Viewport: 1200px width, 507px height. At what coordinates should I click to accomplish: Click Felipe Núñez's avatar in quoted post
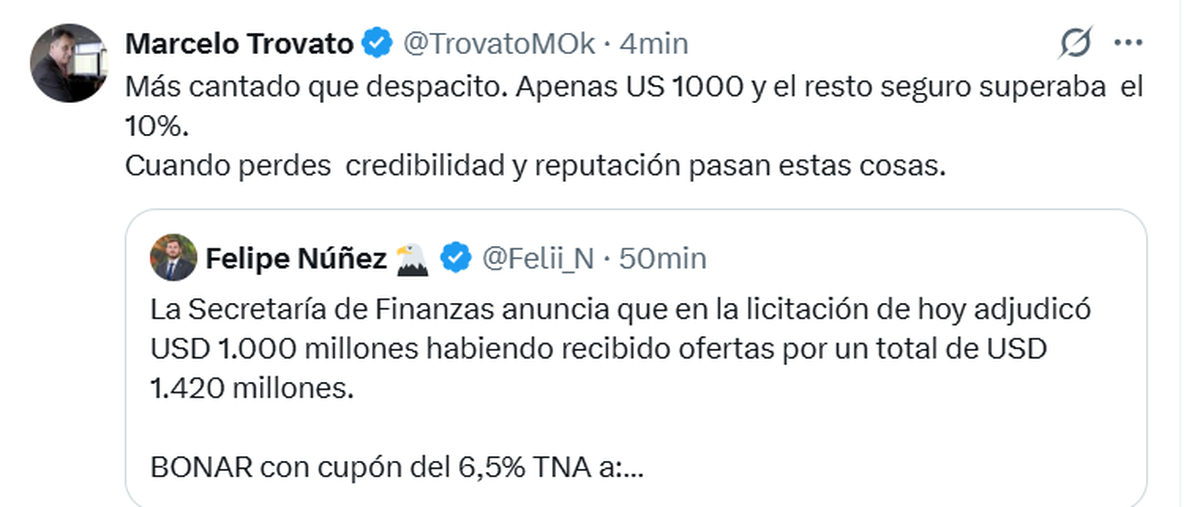[173, 258]
